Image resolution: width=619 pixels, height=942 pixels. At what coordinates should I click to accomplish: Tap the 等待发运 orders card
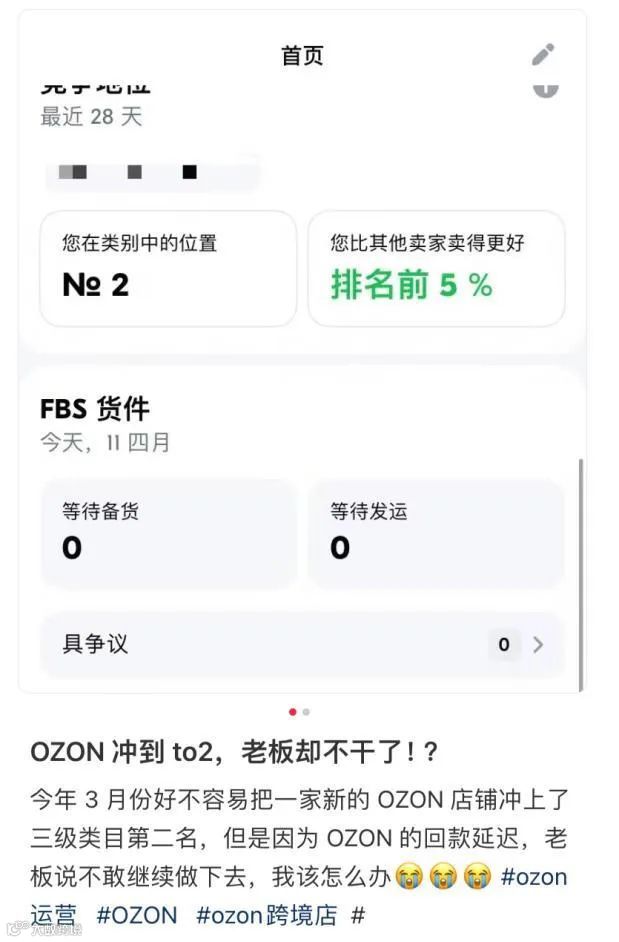[x=436, y=532]
